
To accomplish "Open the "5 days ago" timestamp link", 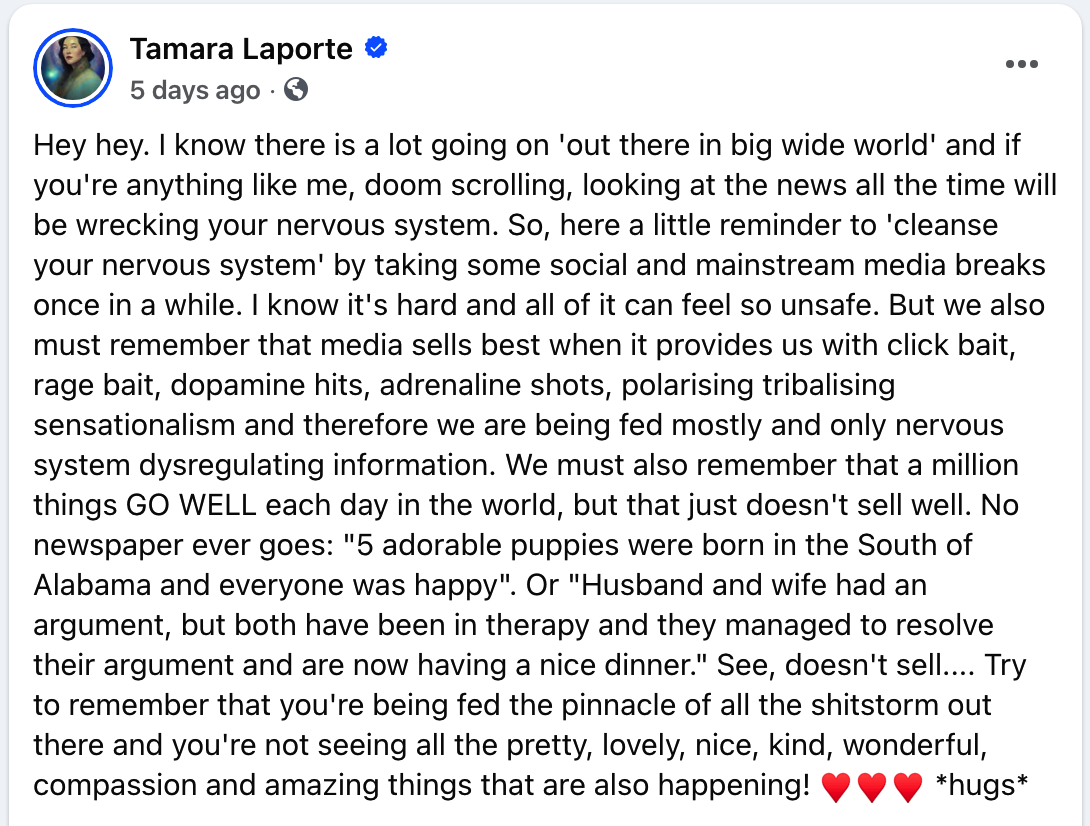I will click(x=195, y=90).
